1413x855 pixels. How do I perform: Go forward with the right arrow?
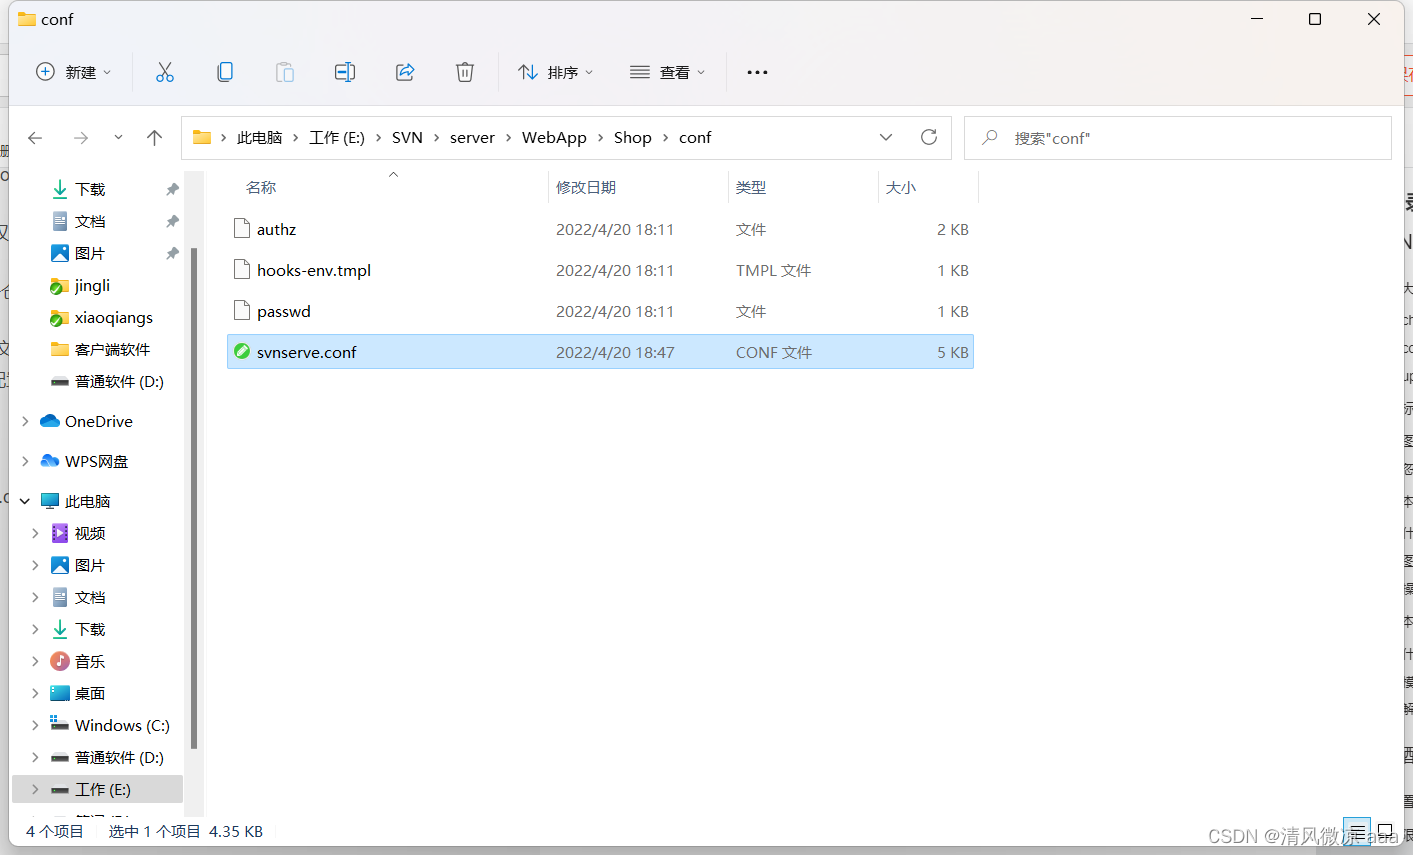click(x=81, y=138)
